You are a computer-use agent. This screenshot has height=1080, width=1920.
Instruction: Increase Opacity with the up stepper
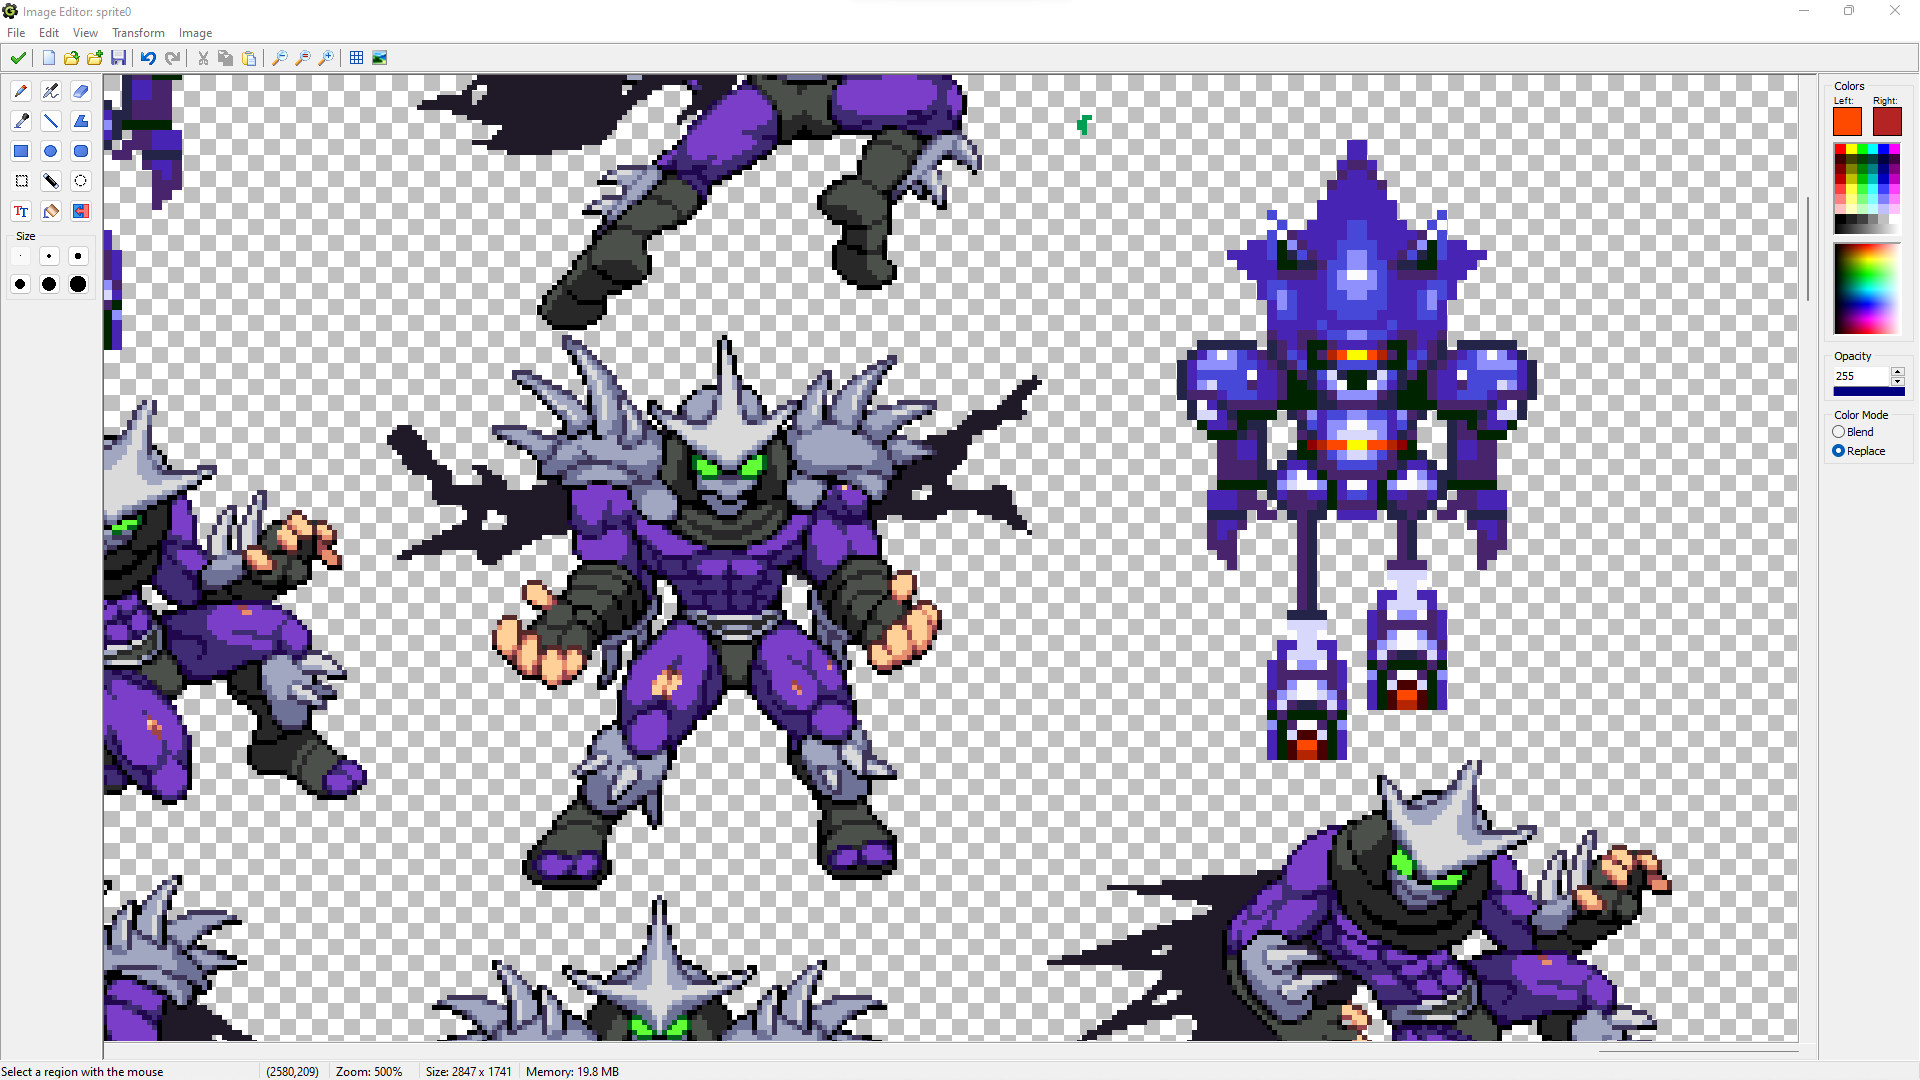click(x=1899, y=371)
